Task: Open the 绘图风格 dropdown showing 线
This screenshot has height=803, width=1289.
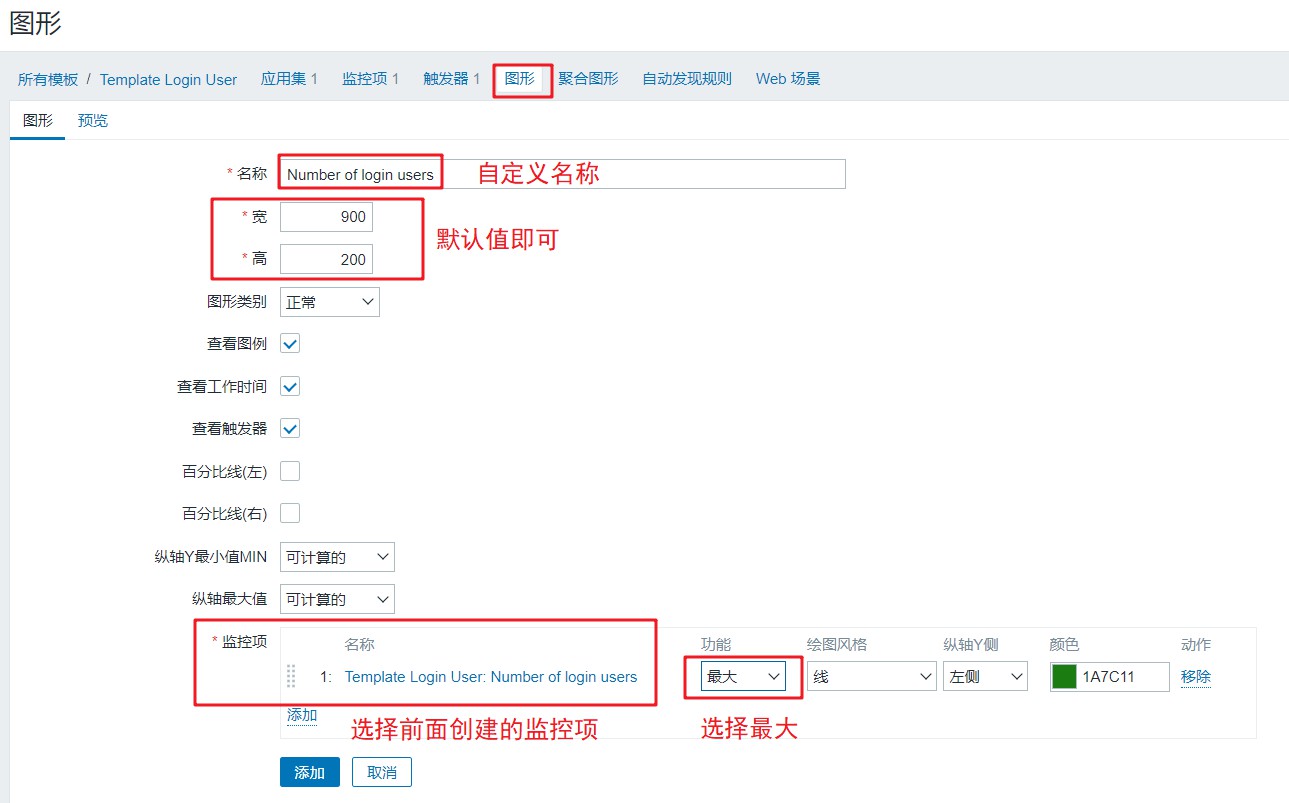Action: pyautogui.click(x=871, y=677)
